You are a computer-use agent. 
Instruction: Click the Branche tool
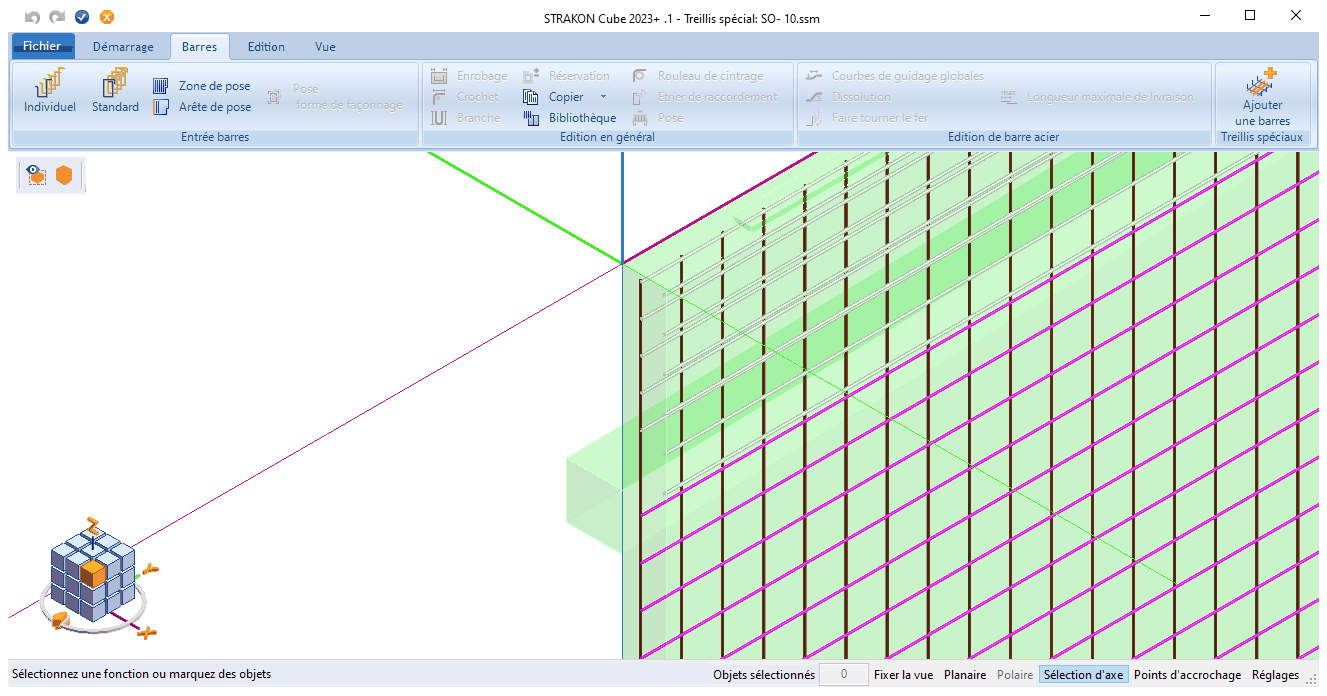(x=465, y=118)
